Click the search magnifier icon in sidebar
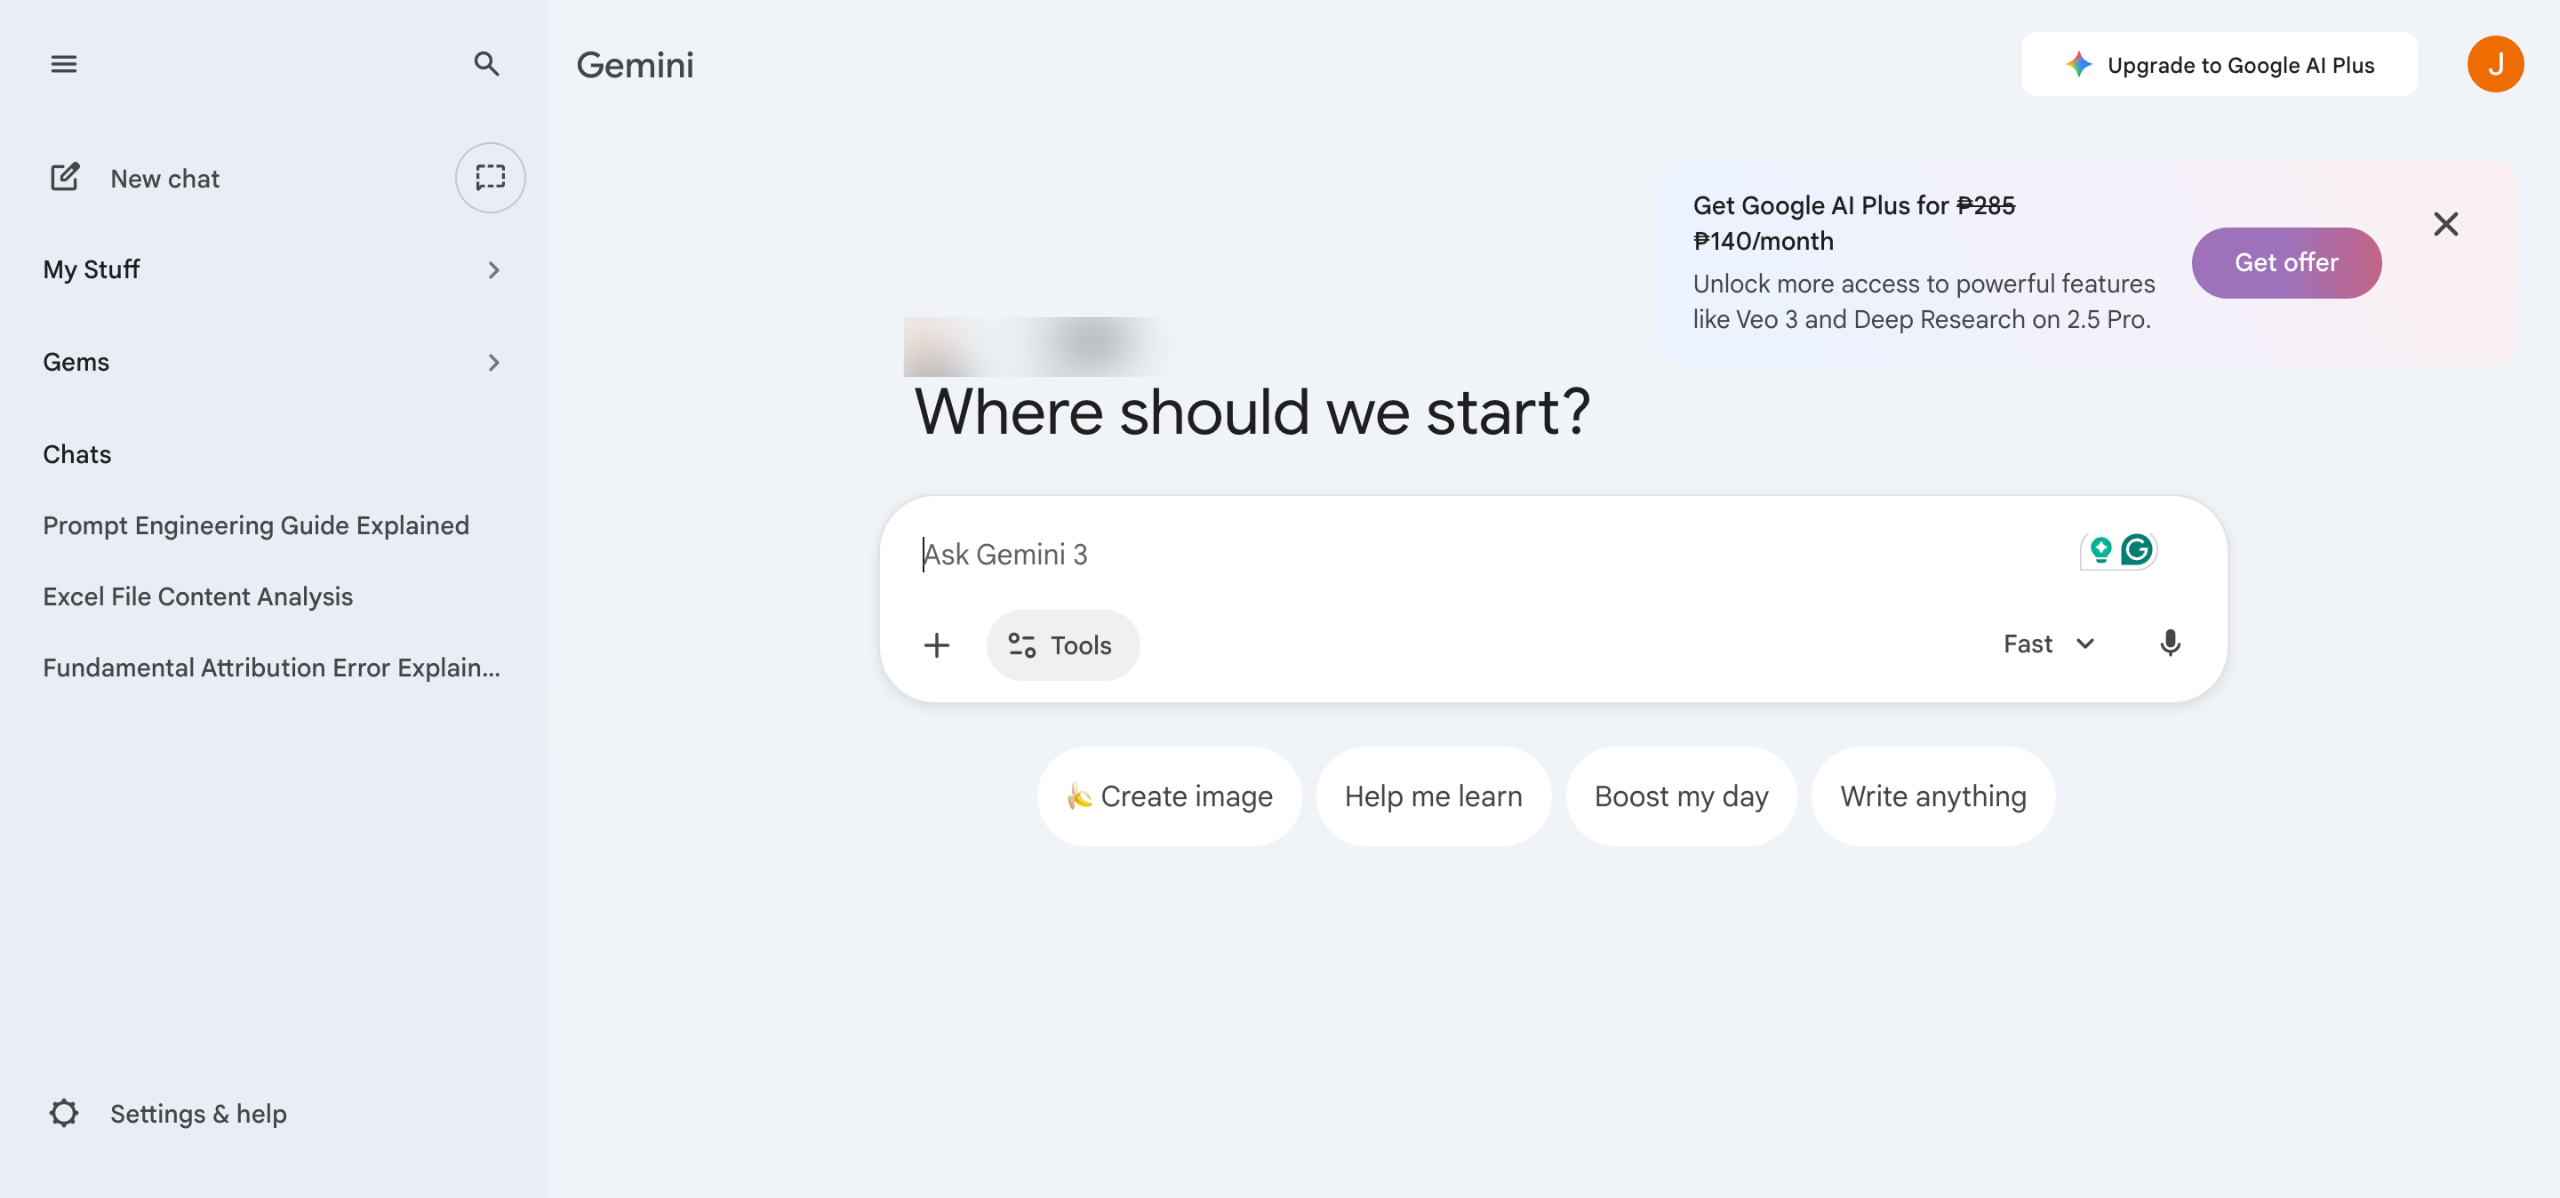The width and height of the screenshot is (2560, 1198). pos(486,64)
